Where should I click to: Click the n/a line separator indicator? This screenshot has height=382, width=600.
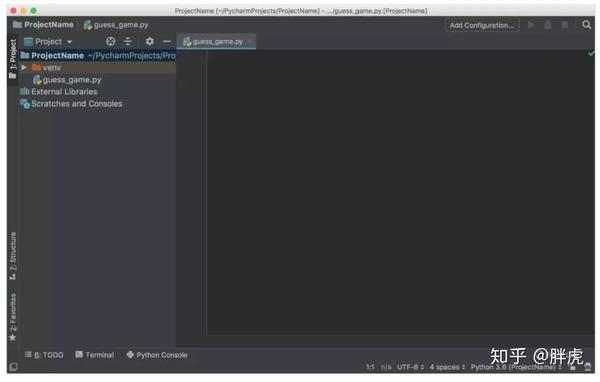386,367
